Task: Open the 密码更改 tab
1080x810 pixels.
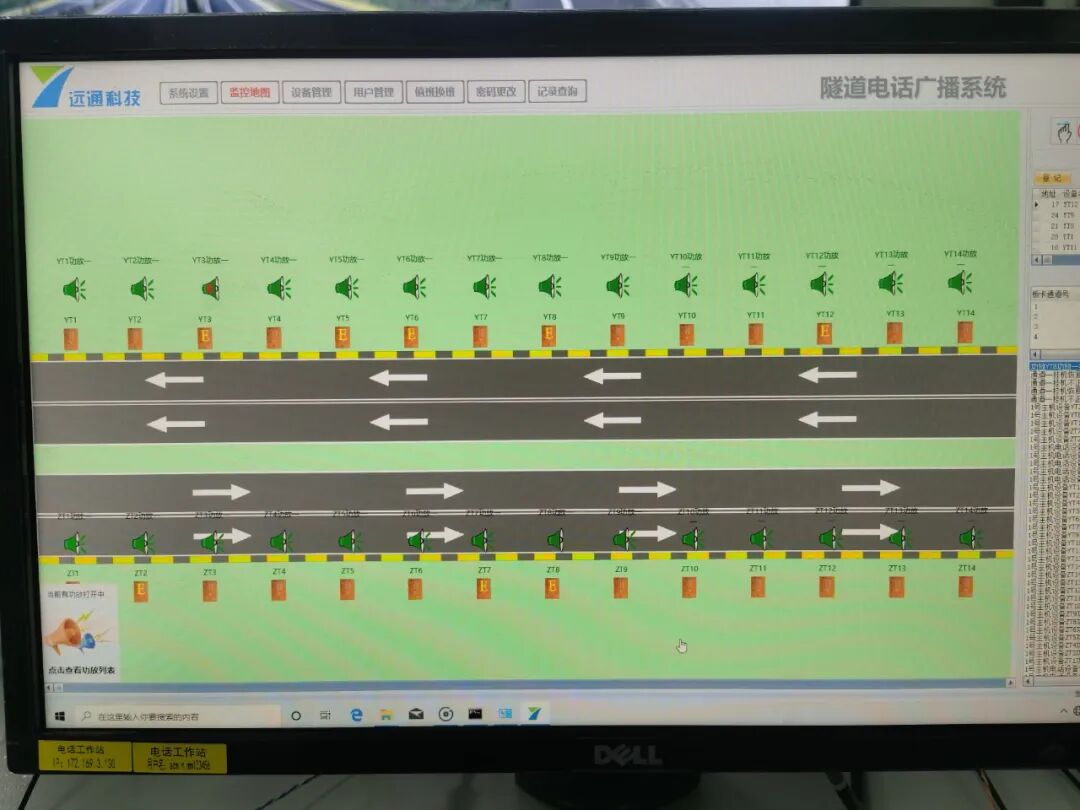Action: tap(496, 91)
